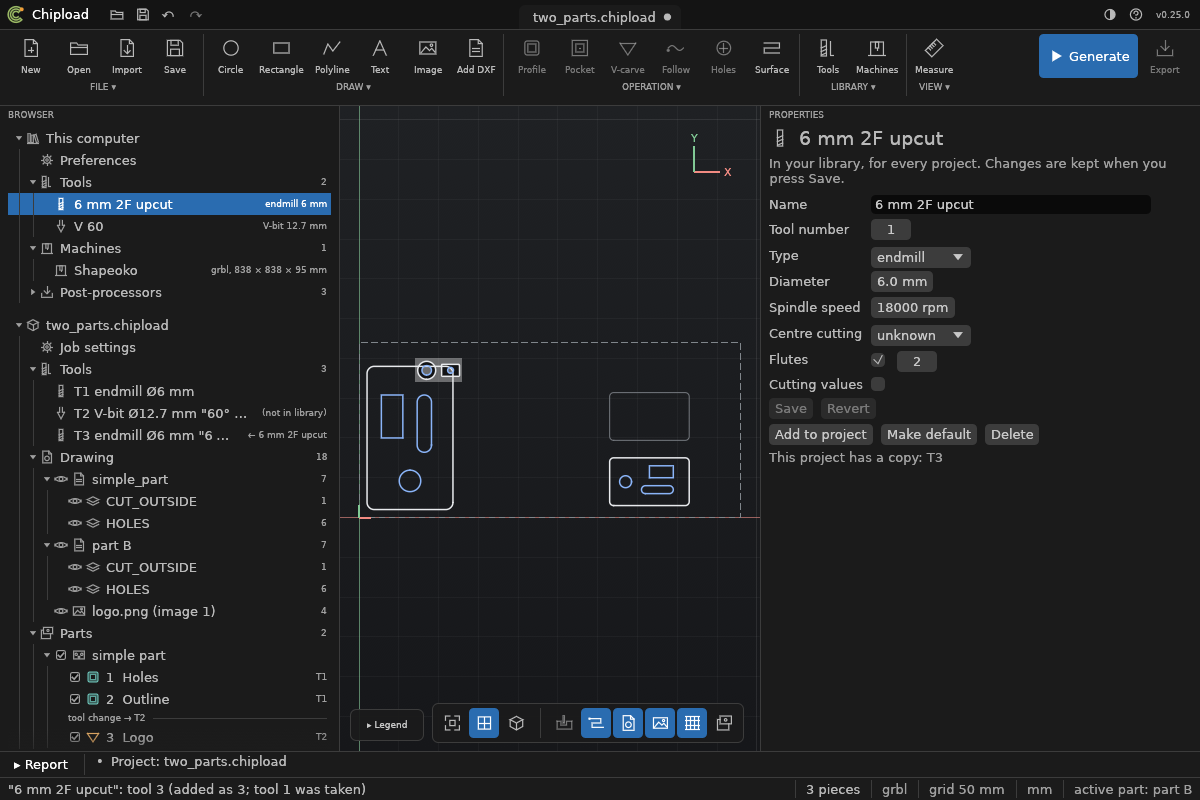Screen dimensions: 1200x800
Task: Switch to the 3D cube view
Action: (516, 723)
